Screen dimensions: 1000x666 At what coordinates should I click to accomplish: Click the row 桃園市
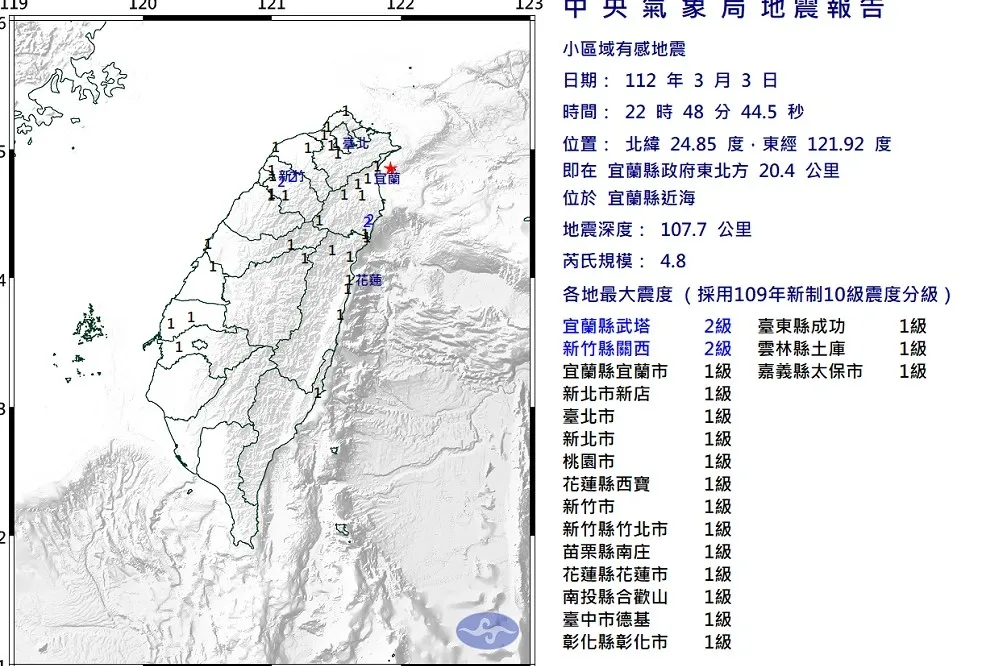[x=647, y=462]
